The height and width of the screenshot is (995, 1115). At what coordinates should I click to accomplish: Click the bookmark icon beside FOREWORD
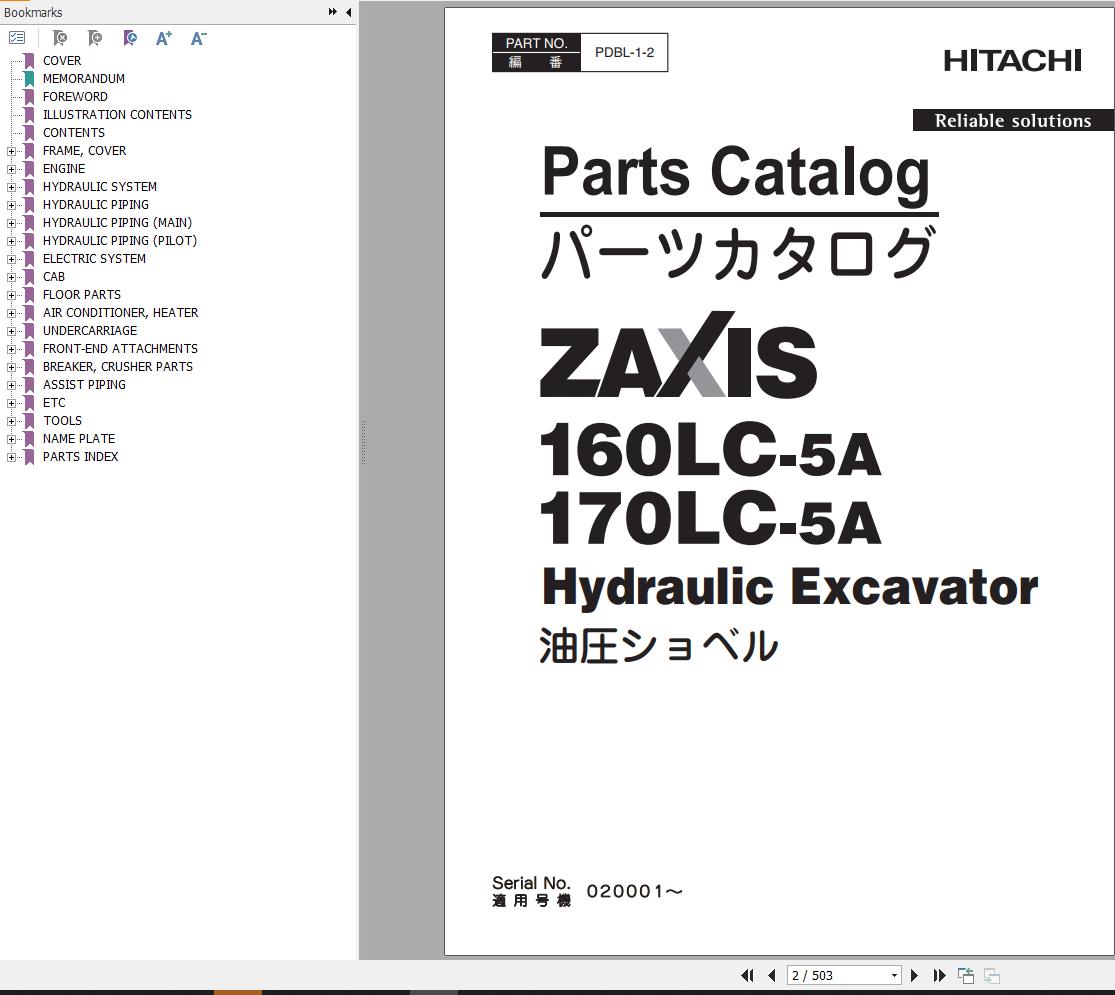tap(29, 97)
